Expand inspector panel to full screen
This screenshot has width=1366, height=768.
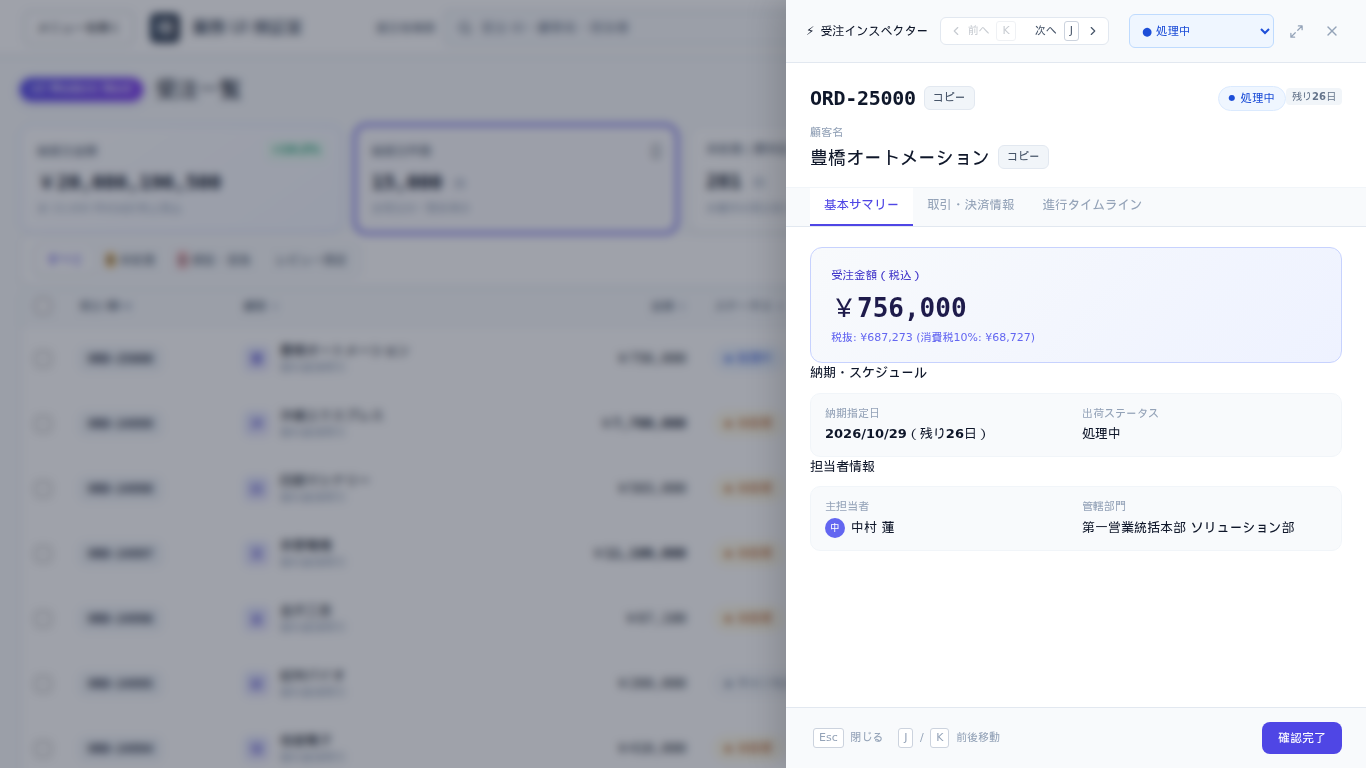point(1297,31)
